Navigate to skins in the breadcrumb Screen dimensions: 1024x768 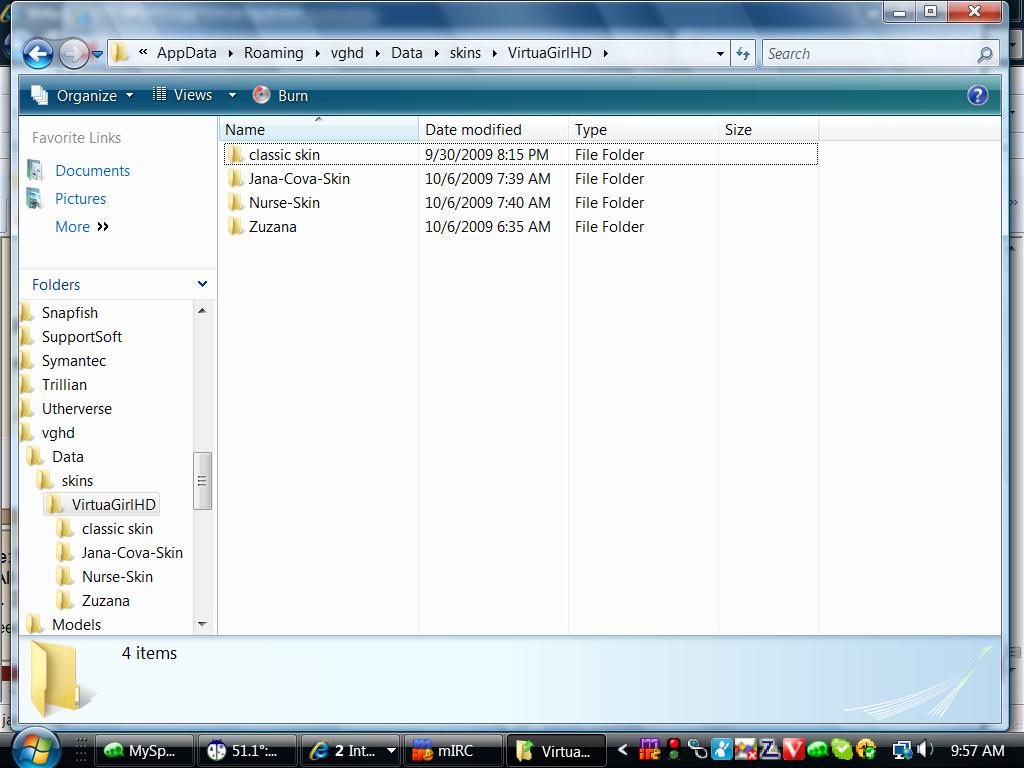[465, 53]
